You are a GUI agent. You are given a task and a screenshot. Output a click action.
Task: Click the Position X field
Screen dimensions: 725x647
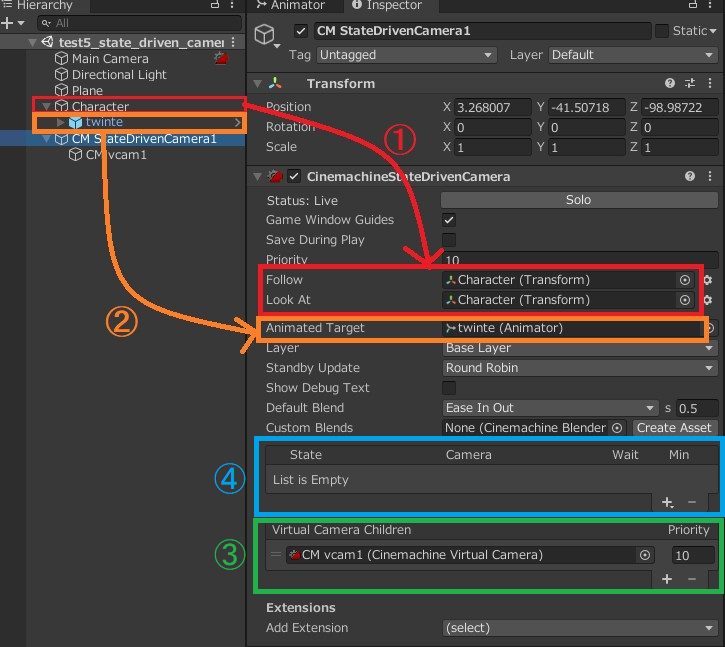point(492,107)
